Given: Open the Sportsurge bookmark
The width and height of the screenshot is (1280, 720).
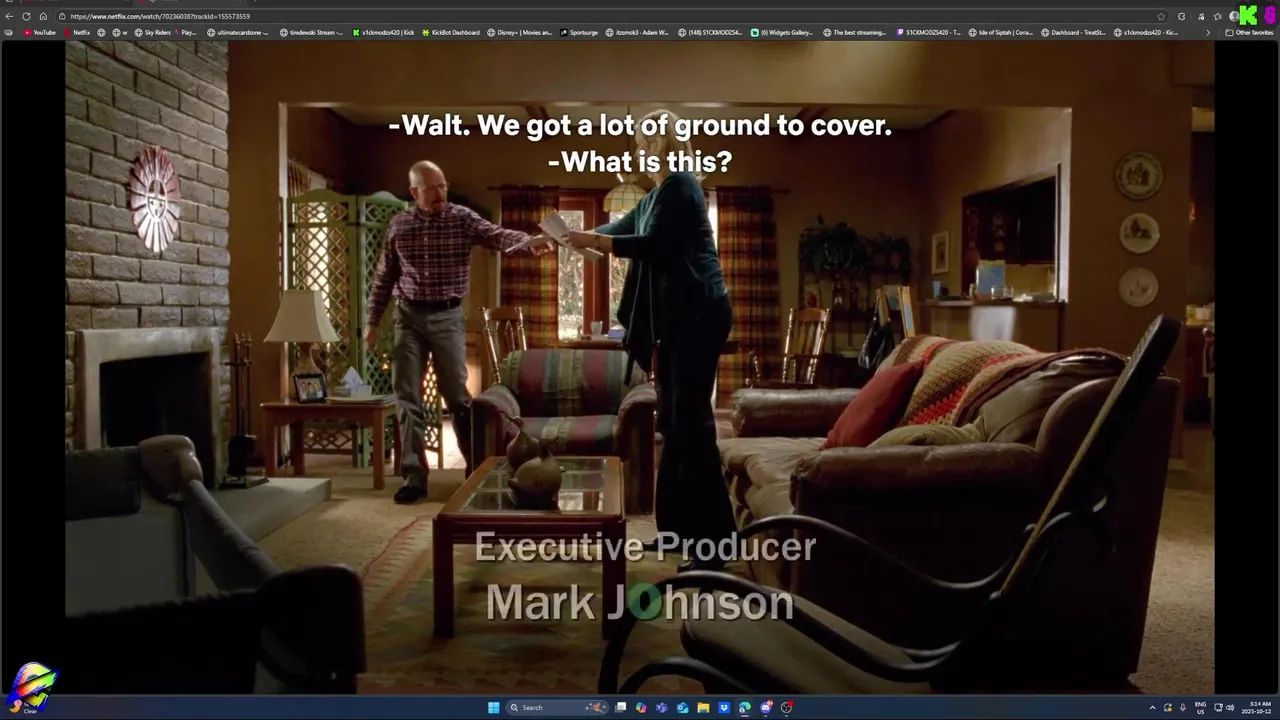Looking at the screenshot, I should pyautogui.click(x=578, y=32).
